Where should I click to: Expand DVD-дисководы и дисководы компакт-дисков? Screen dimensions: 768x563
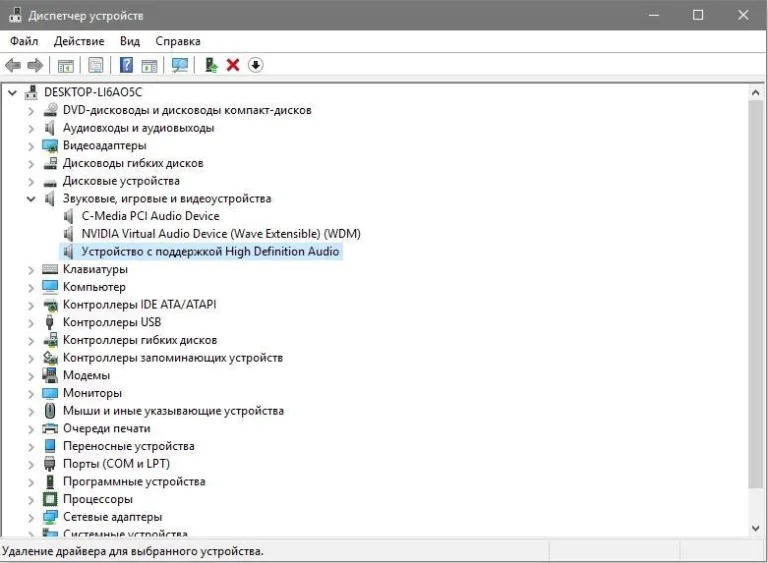pos(31,111)
